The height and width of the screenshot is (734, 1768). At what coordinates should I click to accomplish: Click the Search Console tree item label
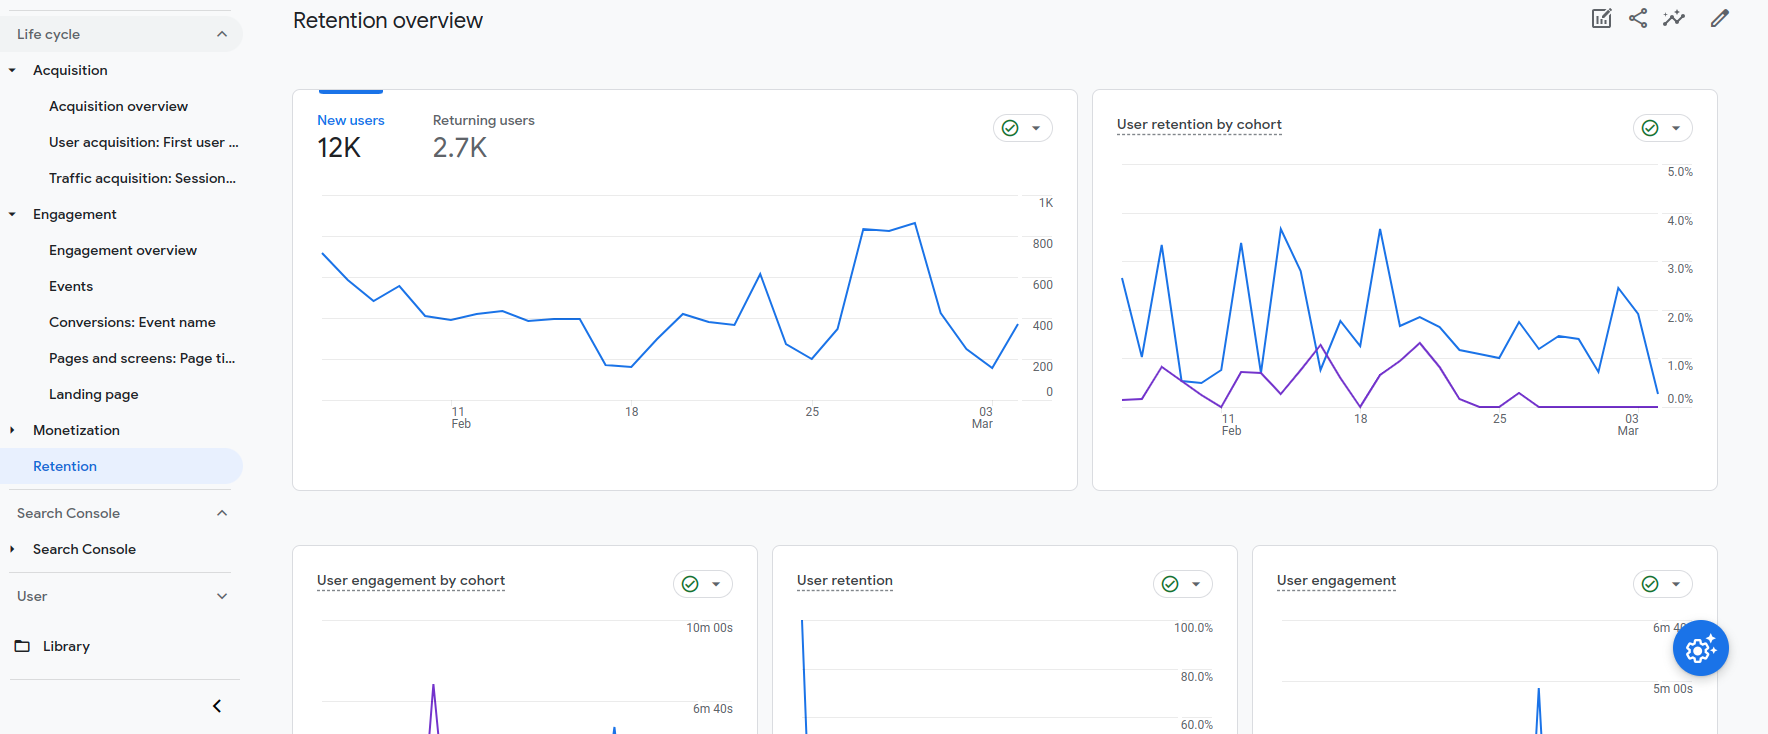(x=84, y=549)
